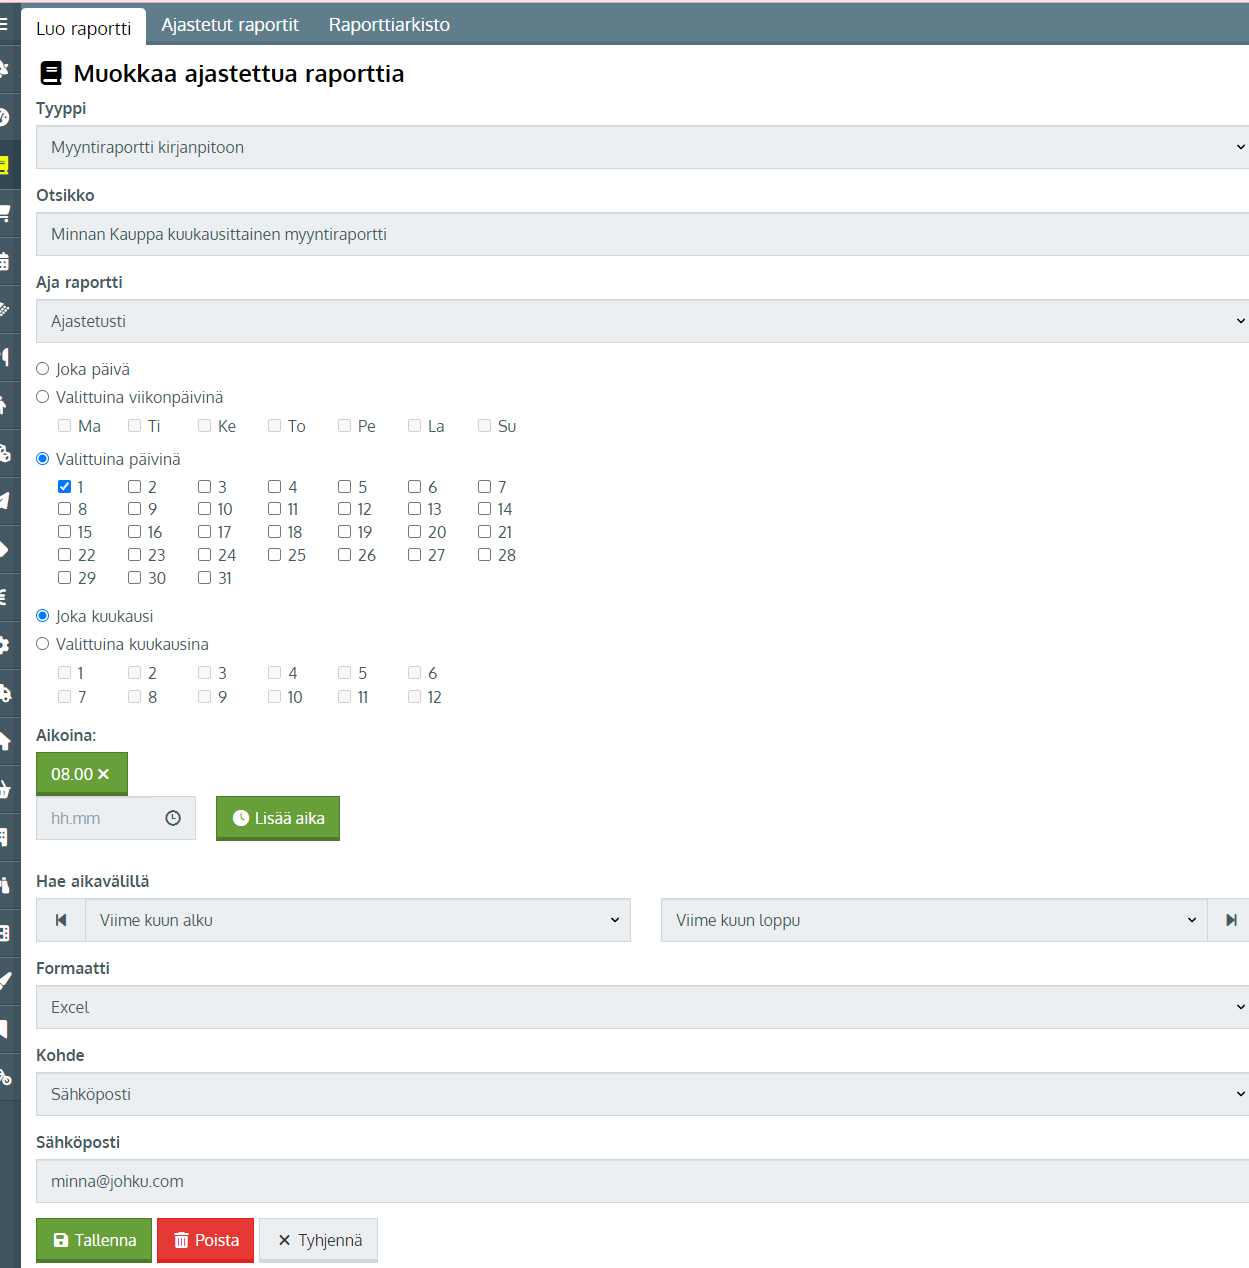Open time picker clock icon
Viewport: 1249px width, 1268px height.
pos(173,818)
